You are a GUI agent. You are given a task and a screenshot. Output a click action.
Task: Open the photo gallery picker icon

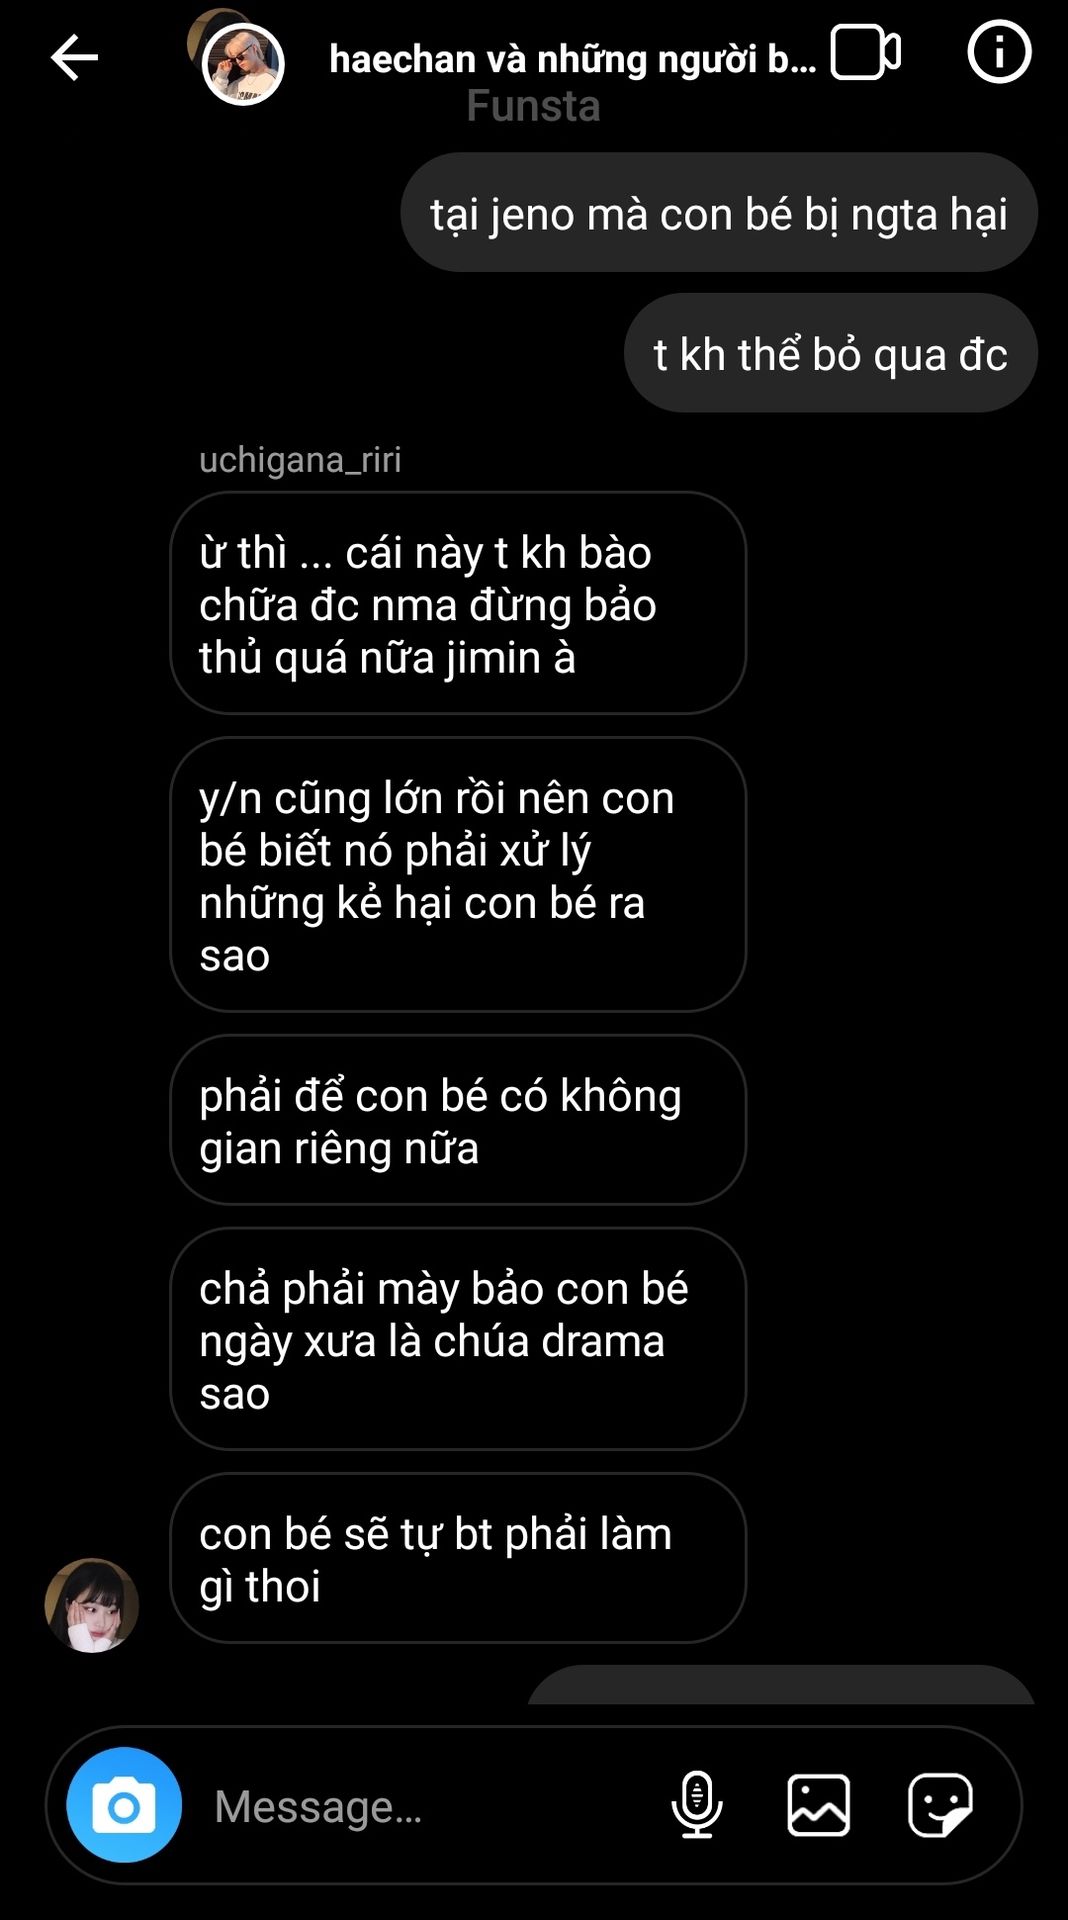click(x=819, y=1805)
